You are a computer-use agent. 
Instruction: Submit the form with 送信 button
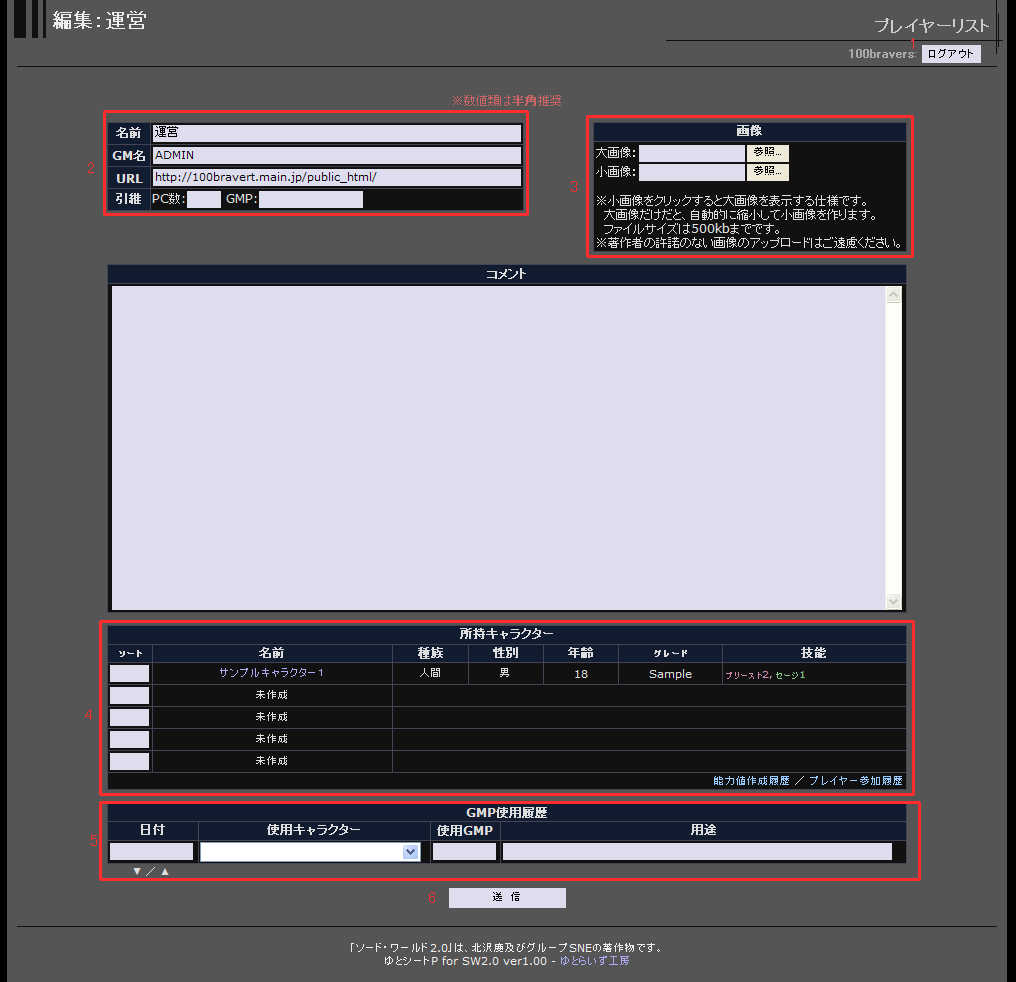point(507,898)
